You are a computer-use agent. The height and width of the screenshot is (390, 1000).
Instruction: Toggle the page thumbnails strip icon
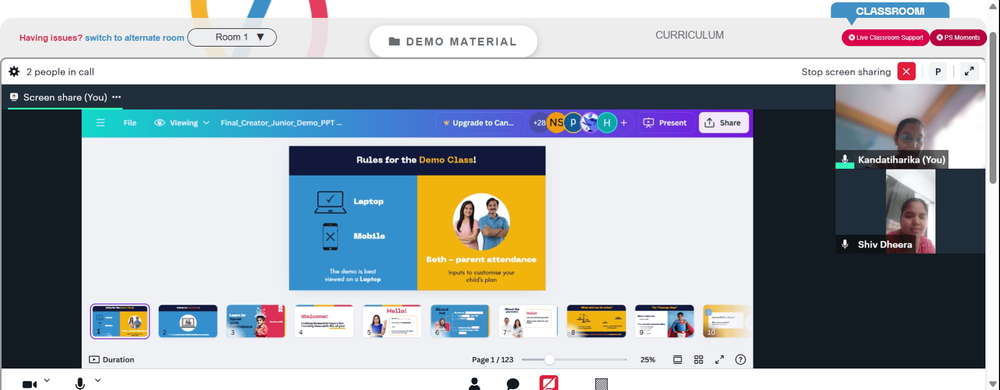click(677, 359)
